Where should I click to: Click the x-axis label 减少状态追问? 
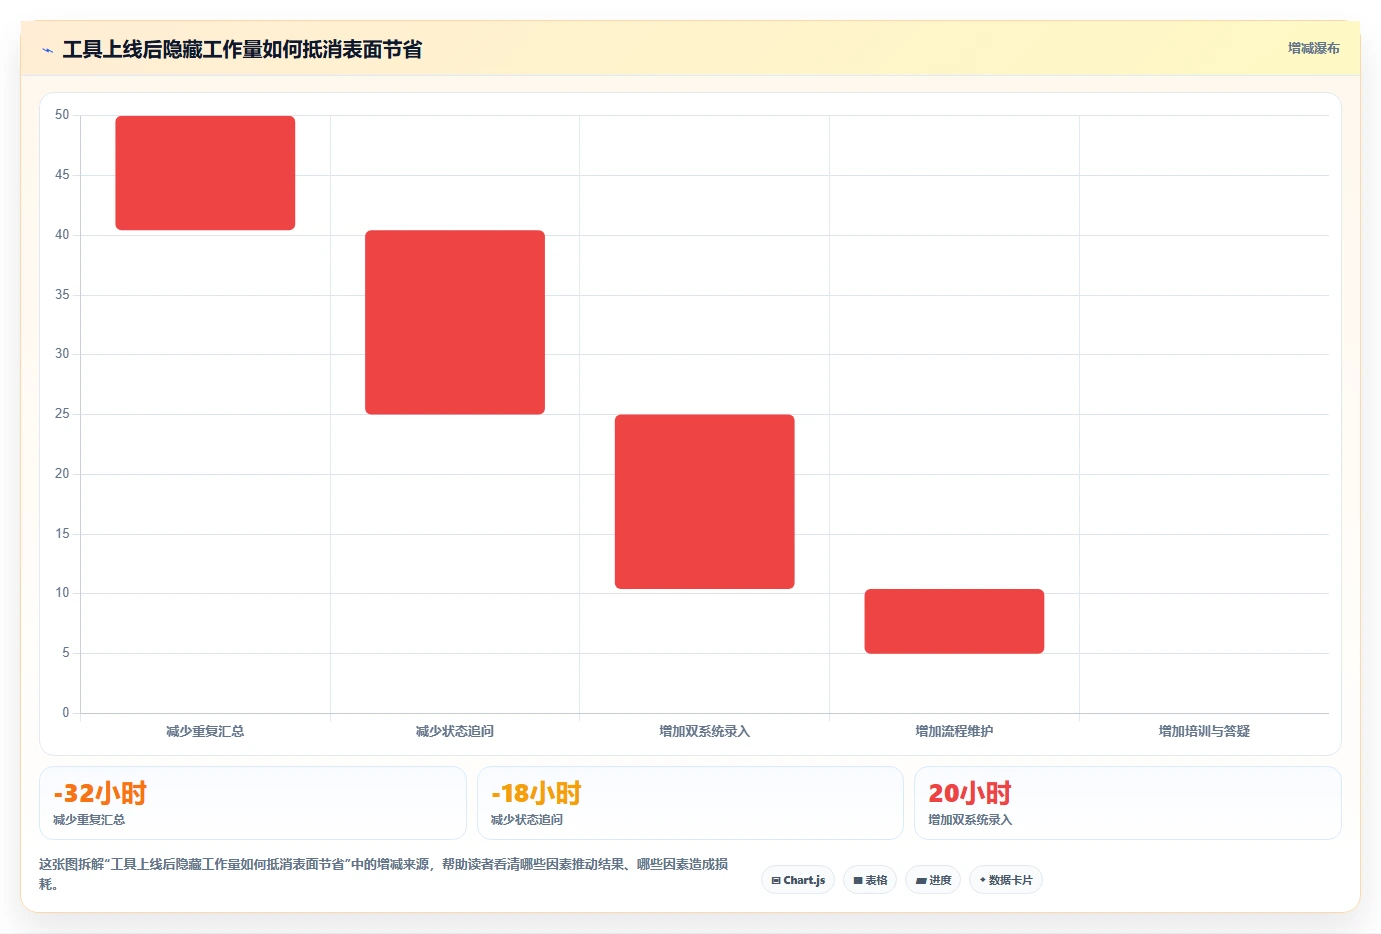point(455,731)
